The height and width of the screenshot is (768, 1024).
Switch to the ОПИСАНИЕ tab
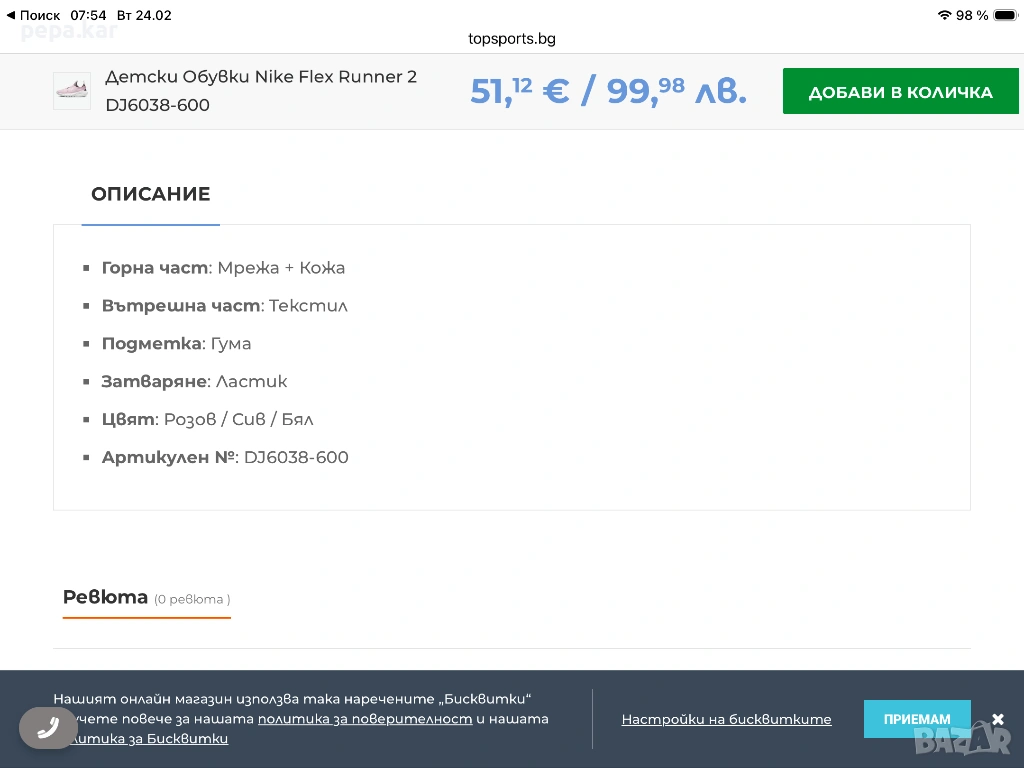[x=151, y=194]
